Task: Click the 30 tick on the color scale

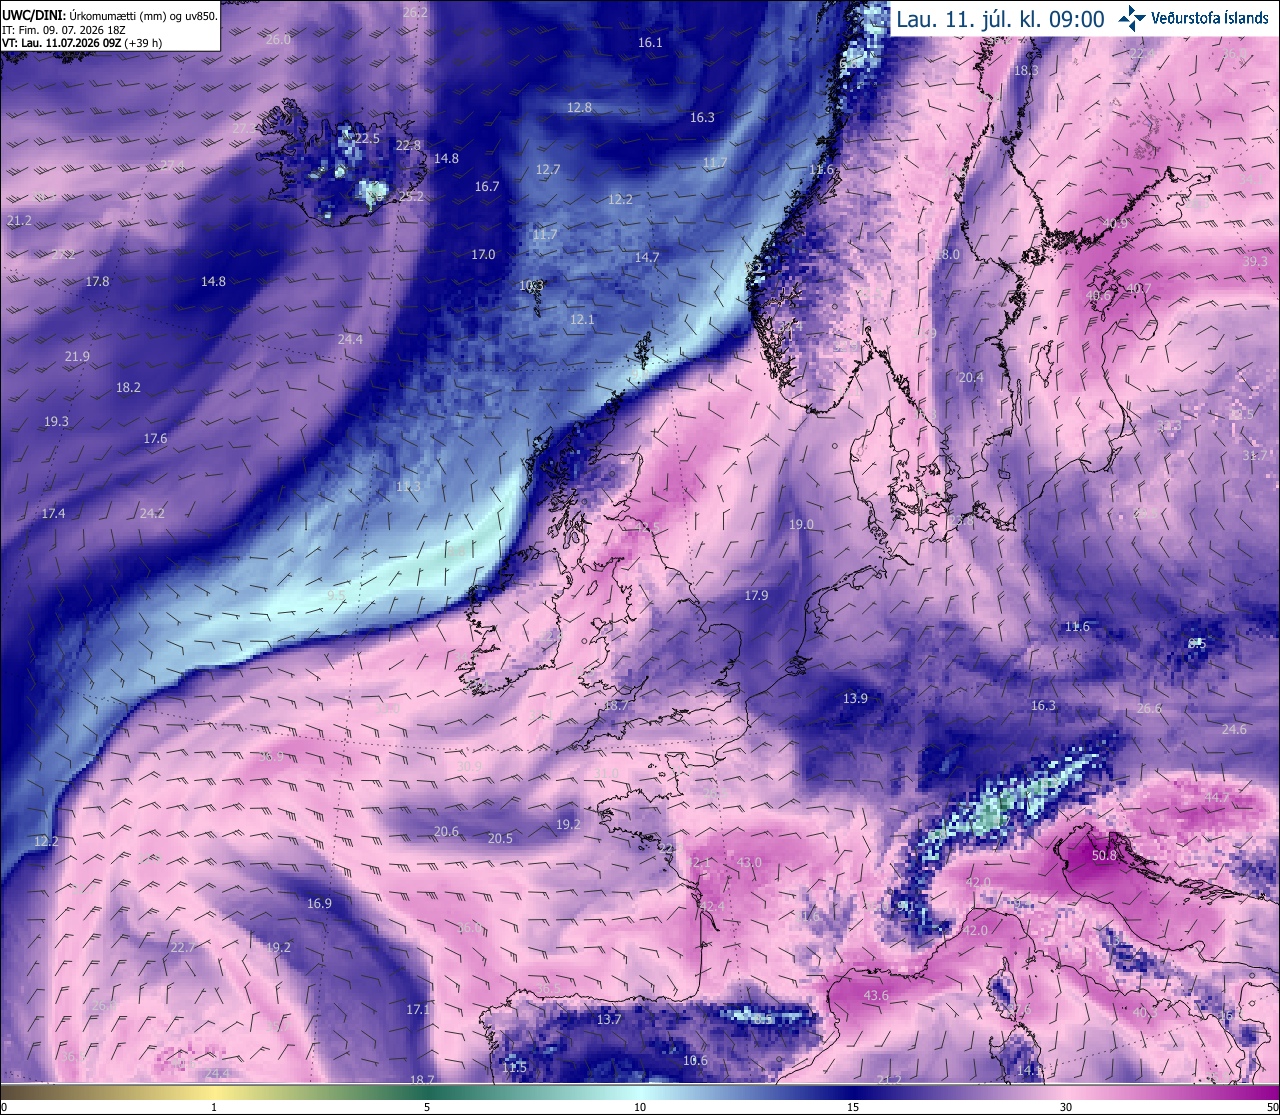Action: [x=1066, y=1107]
